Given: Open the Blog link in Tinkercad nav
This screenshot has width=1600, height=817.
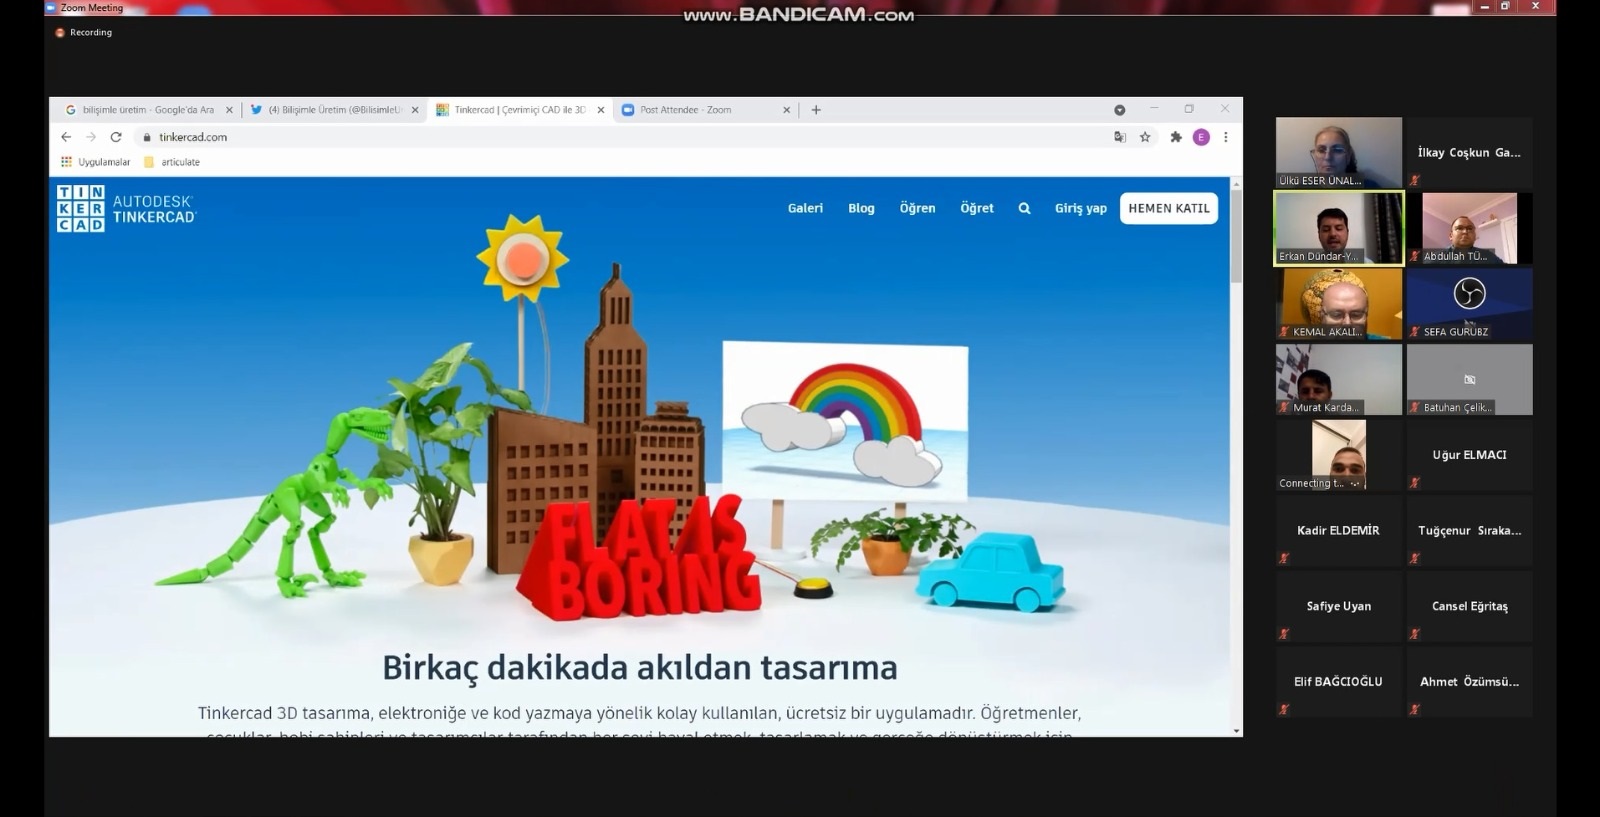Looking at the screenshot, I should pyautogui.click(x=861, y=208).
